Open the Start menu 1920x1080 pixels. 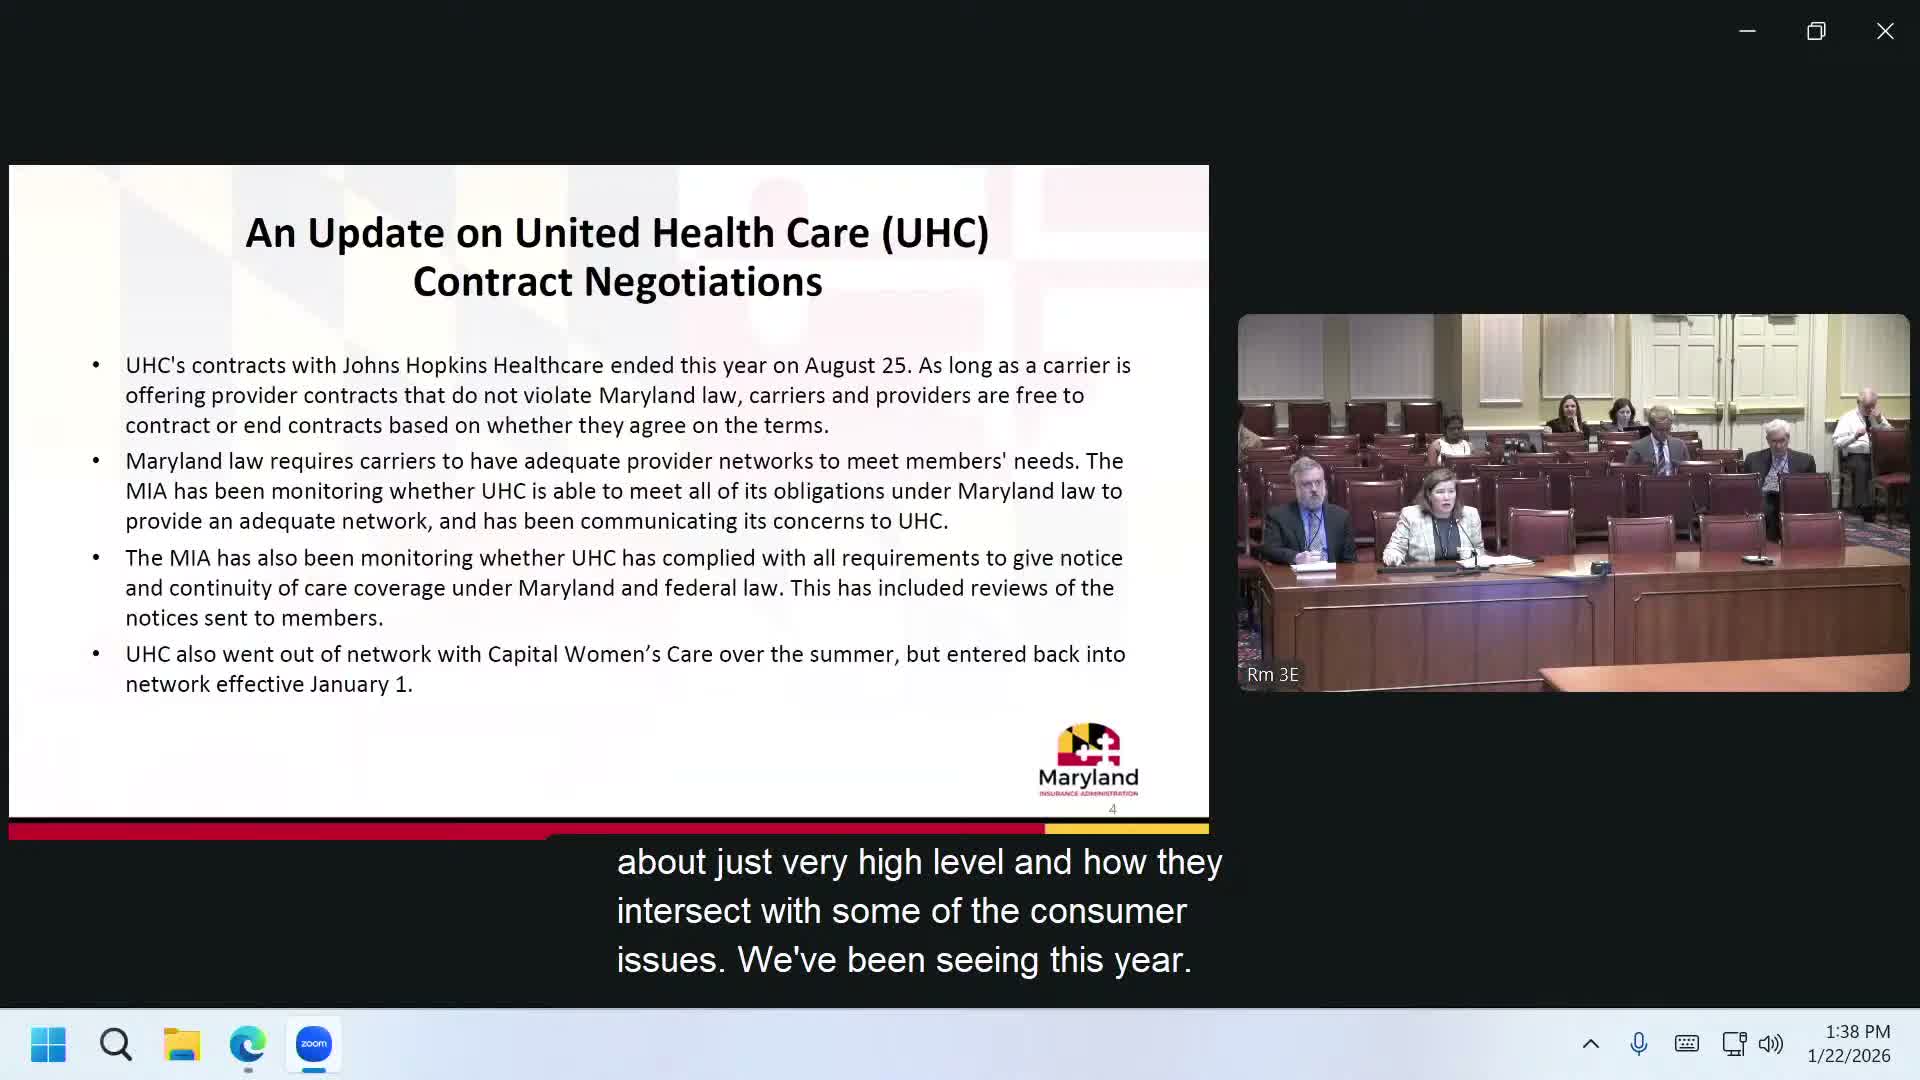click(x=48, y=1044)
